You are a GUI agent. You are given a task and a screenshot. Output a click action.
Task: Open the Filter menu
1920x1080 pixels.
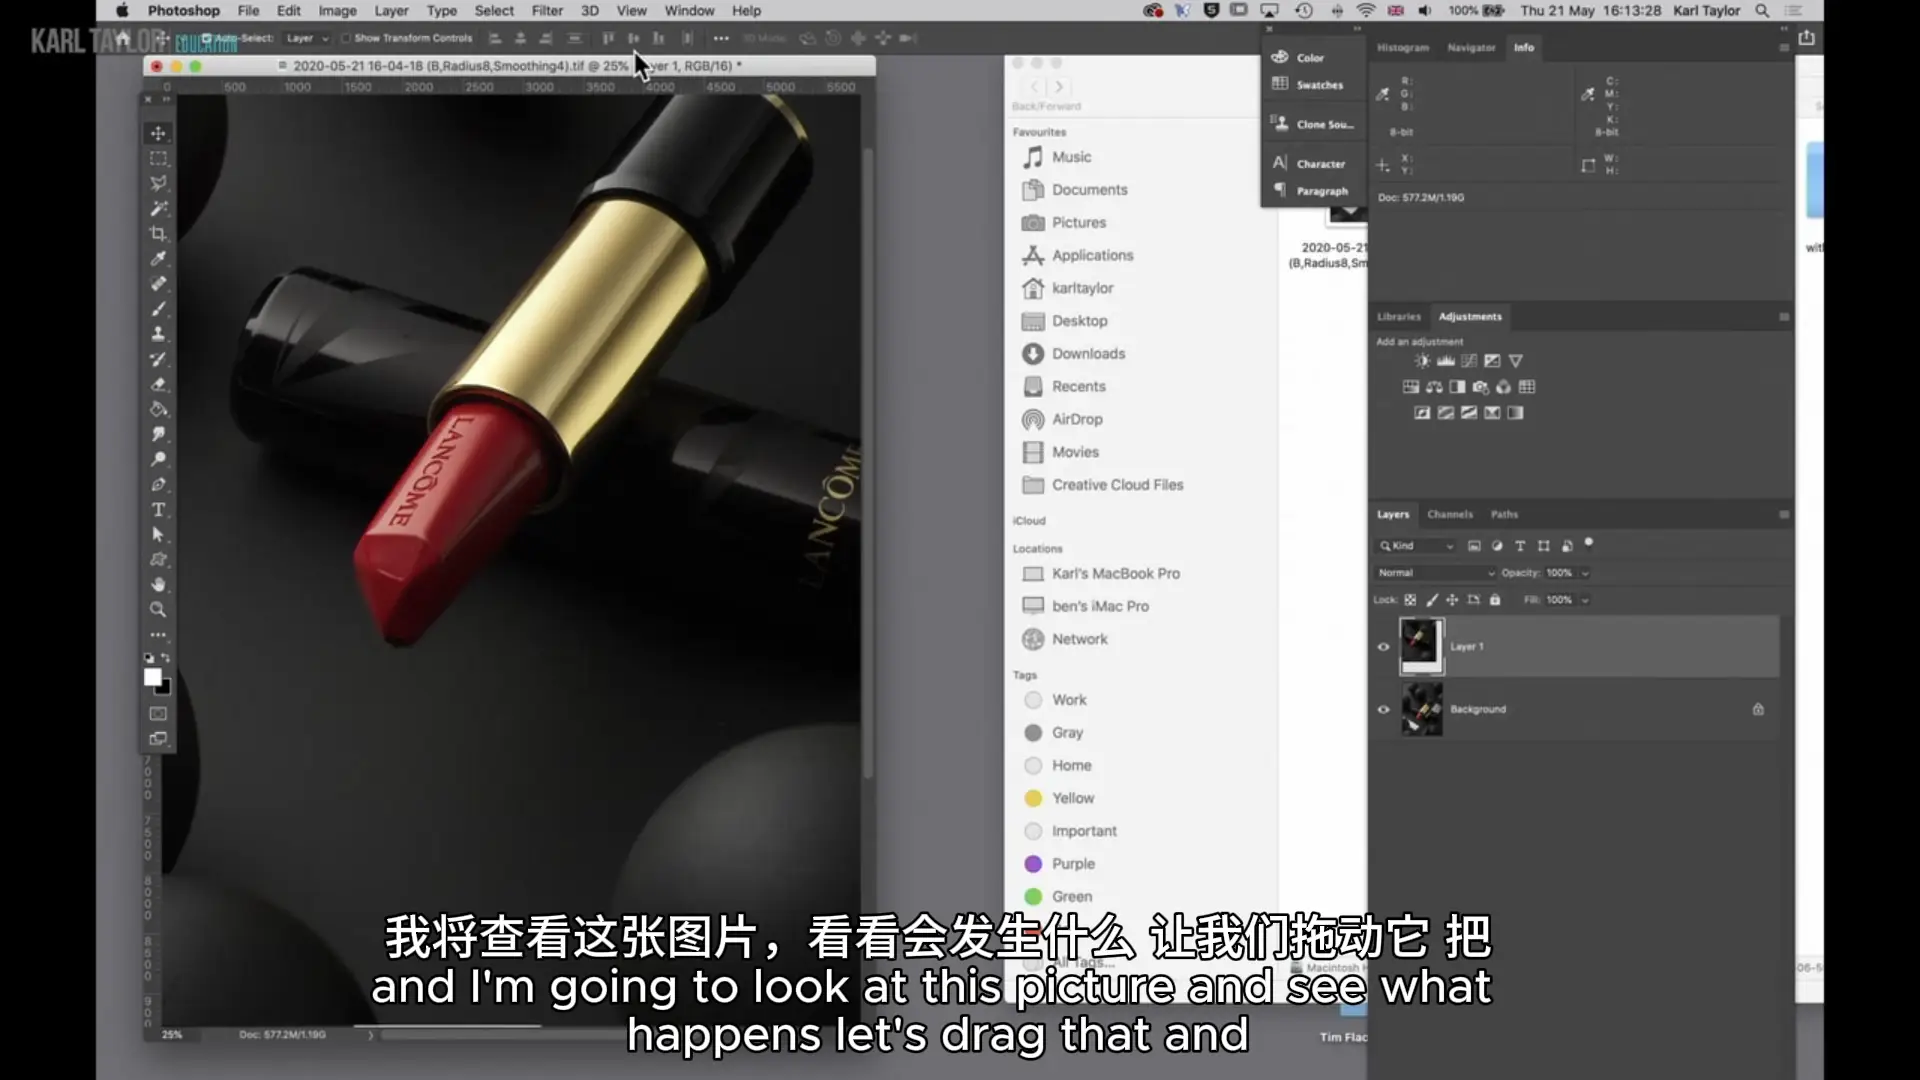[547, 11]
